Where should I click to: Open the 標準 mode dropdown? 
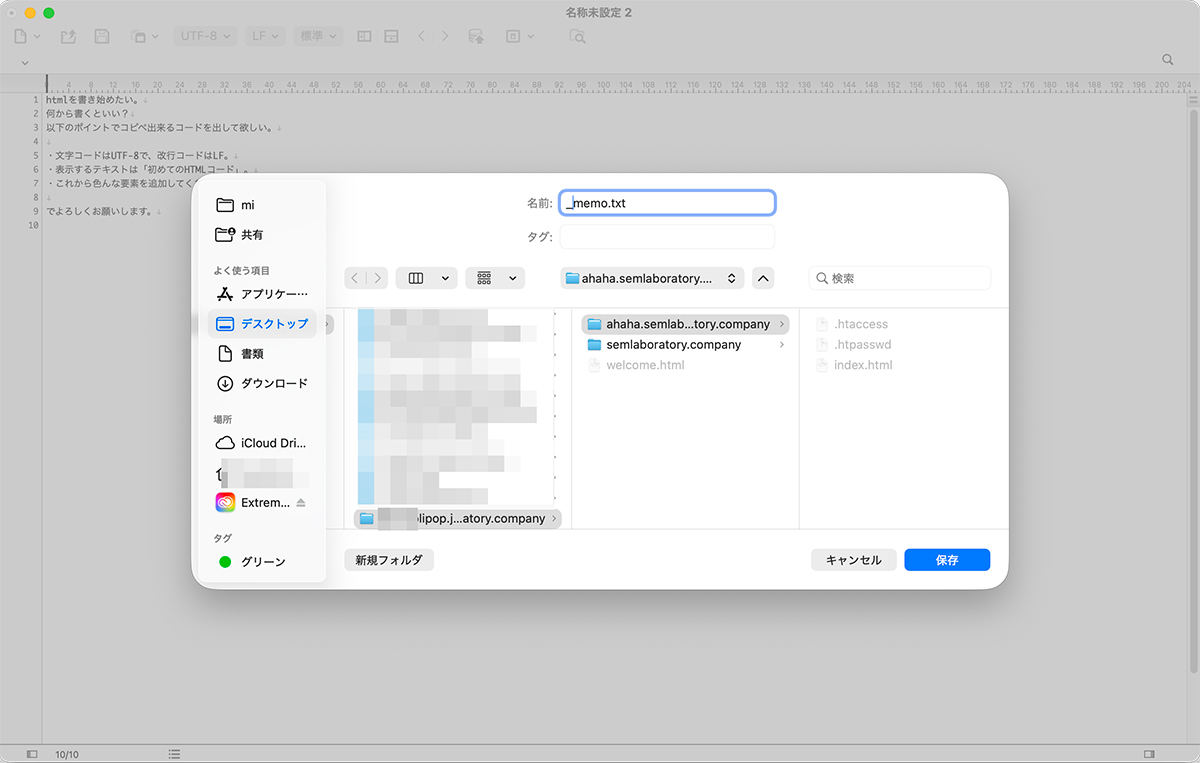tap(318, 35)
